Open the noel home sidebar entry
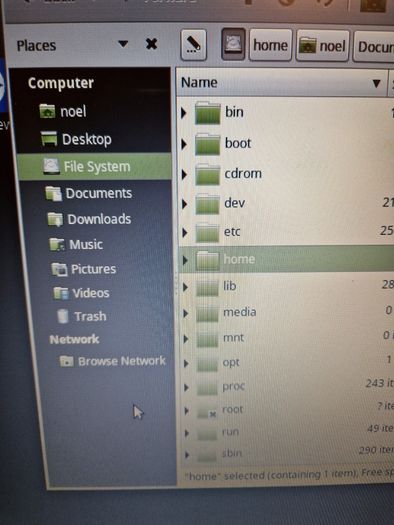This screenshot has width=394, height=525. click(x=63, y=111)
